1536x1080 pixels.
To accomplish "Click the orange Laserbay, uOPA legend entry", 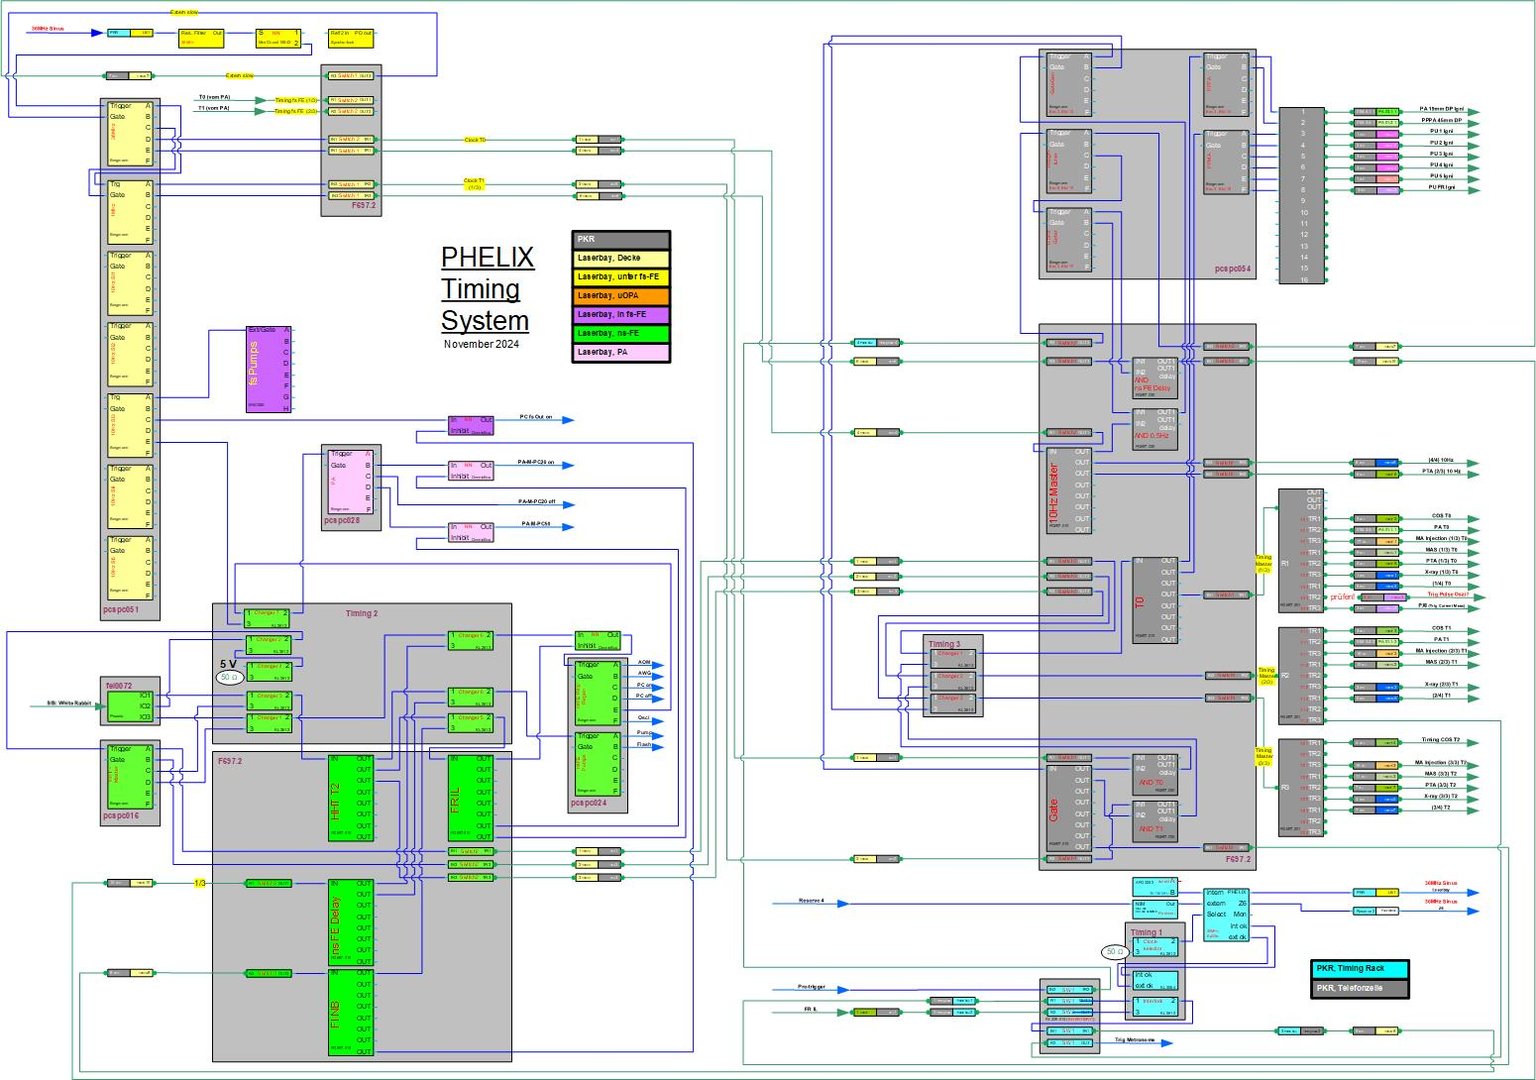I will [x=620, y=296].
